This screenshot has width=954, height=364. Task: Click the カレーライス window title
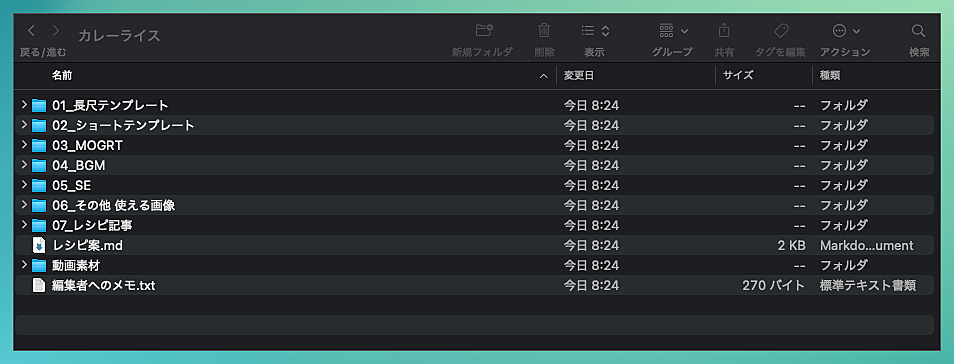[x=119, y=35]
